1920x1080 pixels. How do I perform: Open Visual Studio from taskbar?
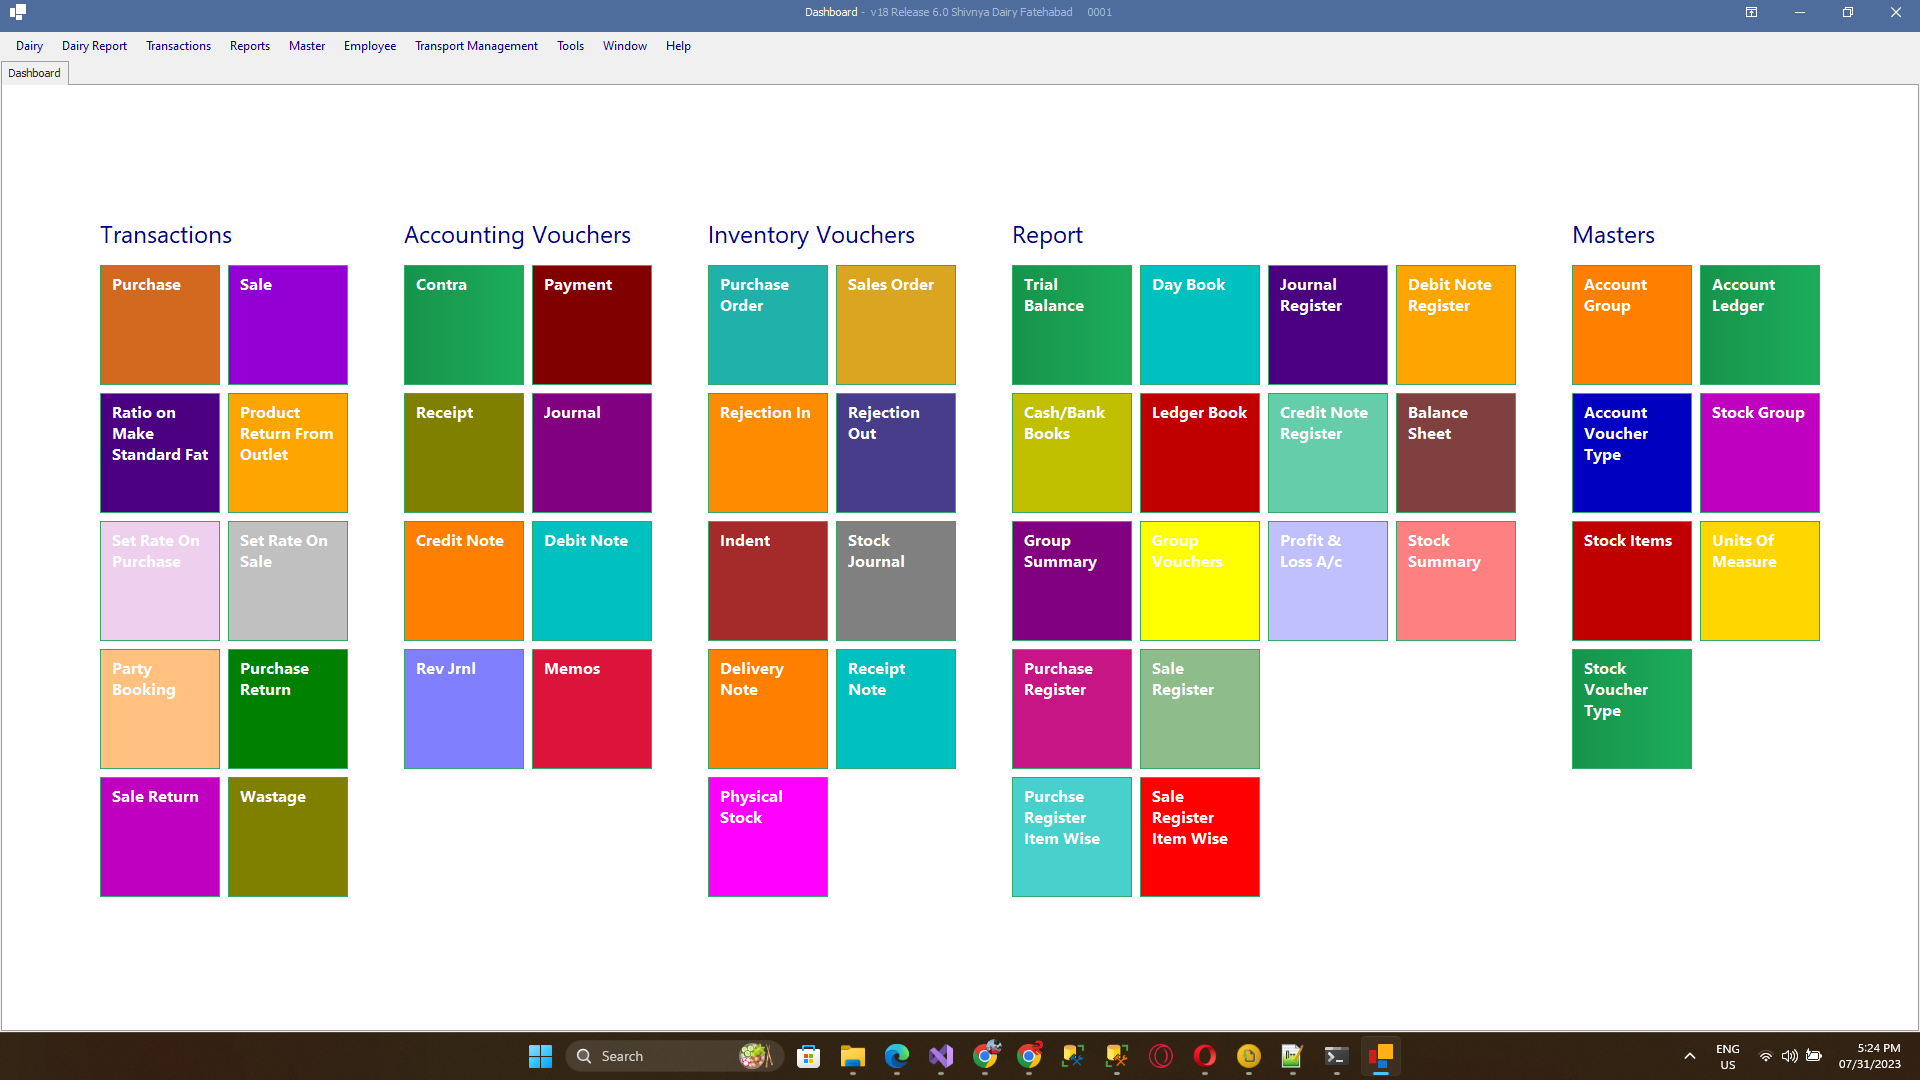pos(940,1056)
